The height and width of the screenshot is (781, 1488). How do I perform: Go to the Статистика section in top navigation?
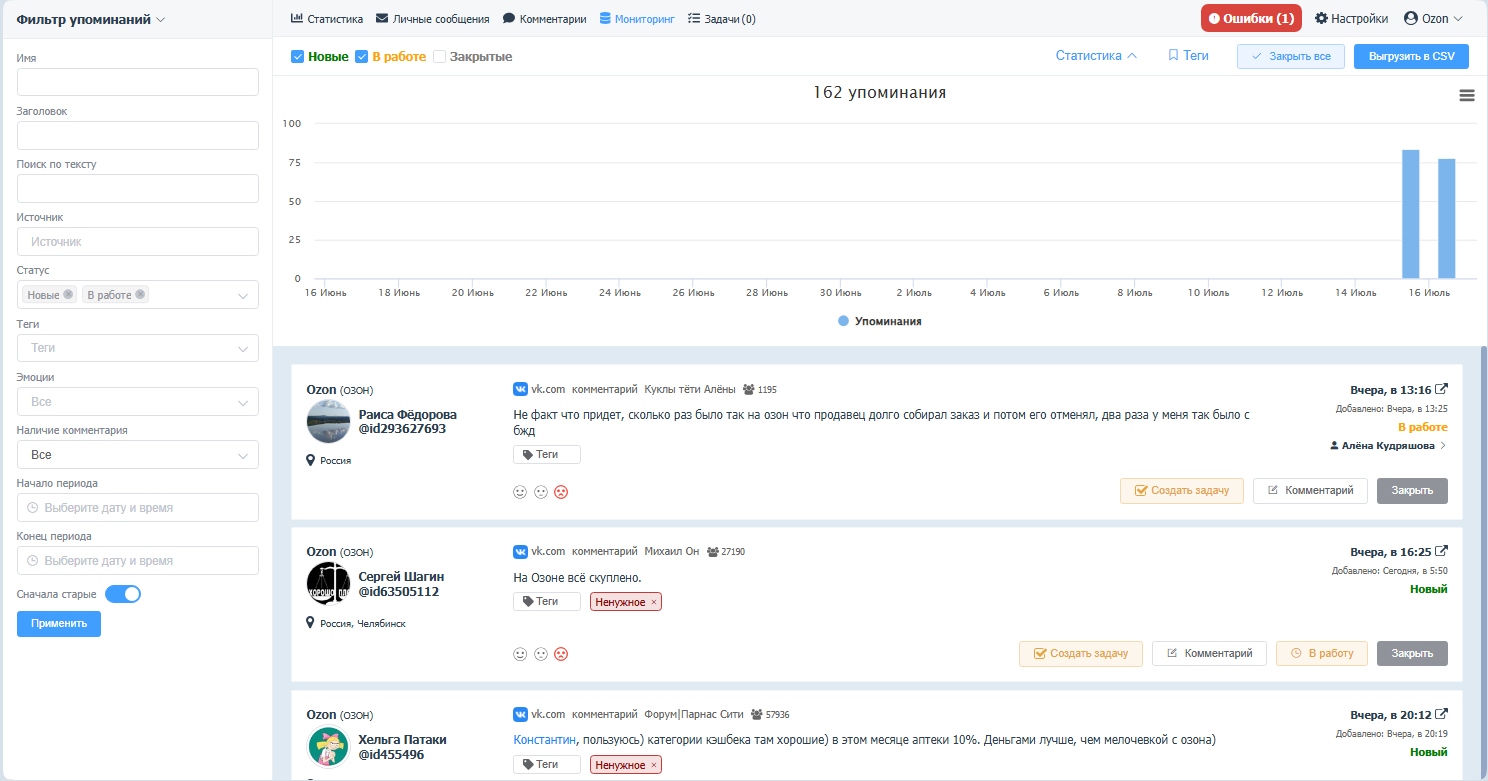point(327,19)
